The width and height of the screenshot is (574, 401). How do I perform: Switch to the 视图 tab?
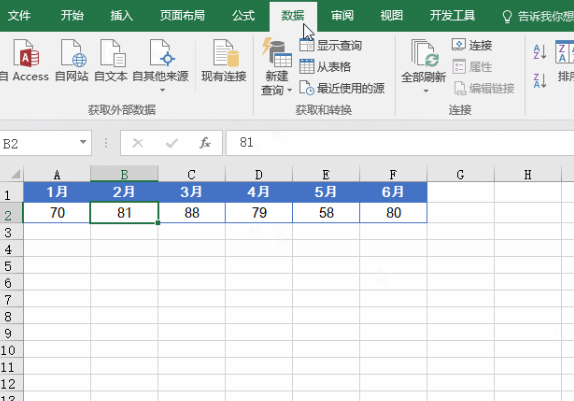click(x=392, y=16)
